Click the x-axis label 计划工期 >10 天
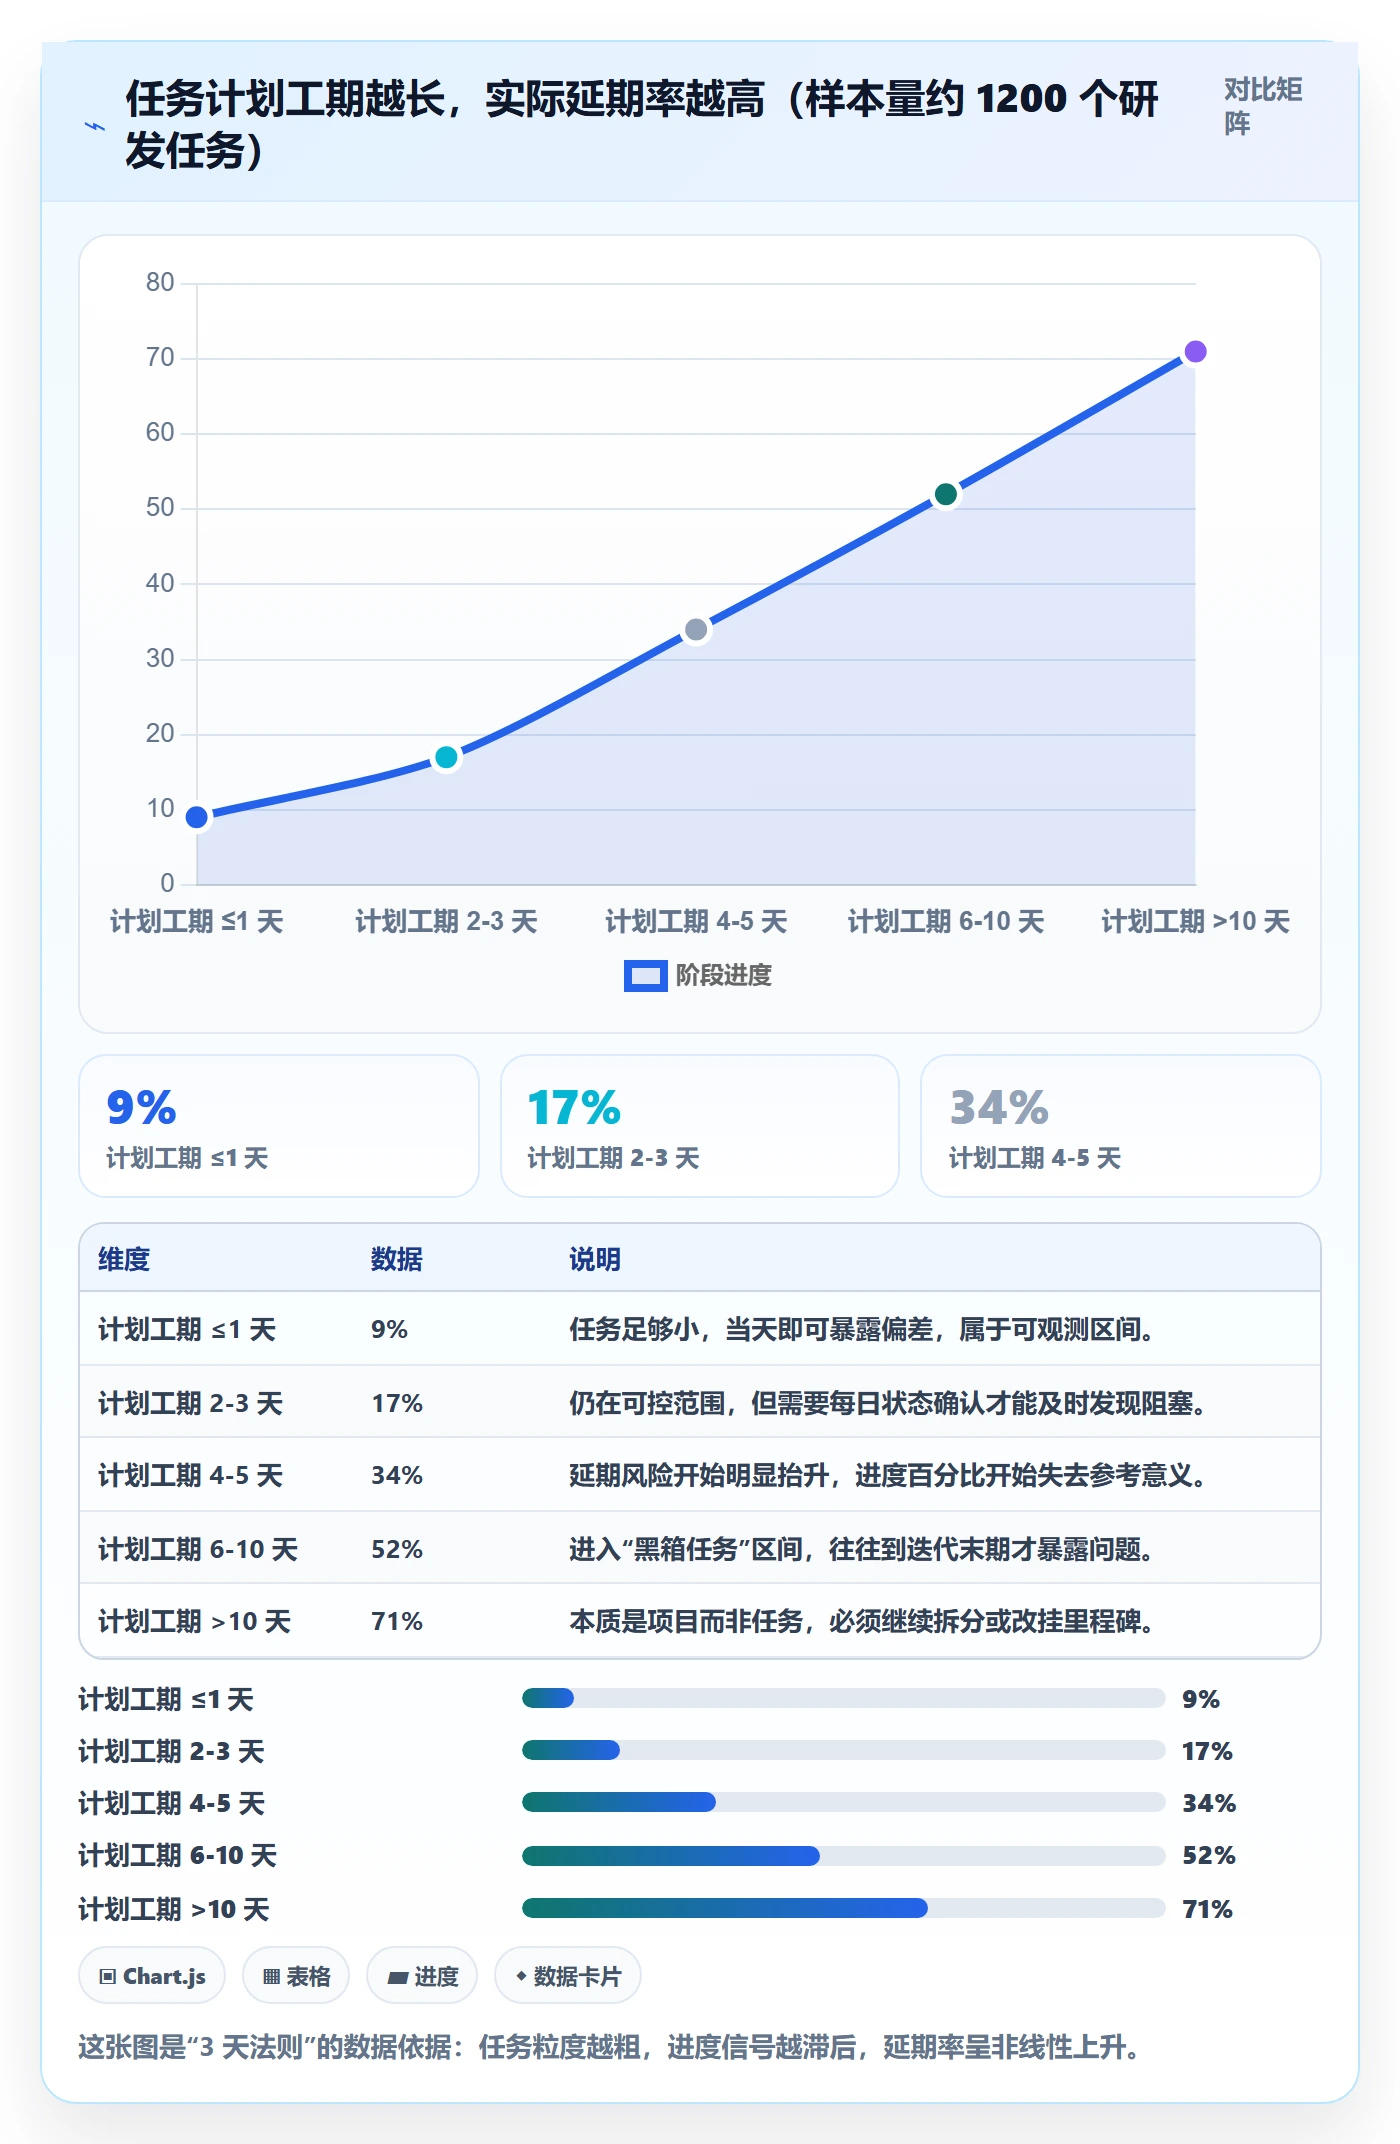This screenshot has width=1400, height=2144. pyautogui.click(x=1195, y=921)
